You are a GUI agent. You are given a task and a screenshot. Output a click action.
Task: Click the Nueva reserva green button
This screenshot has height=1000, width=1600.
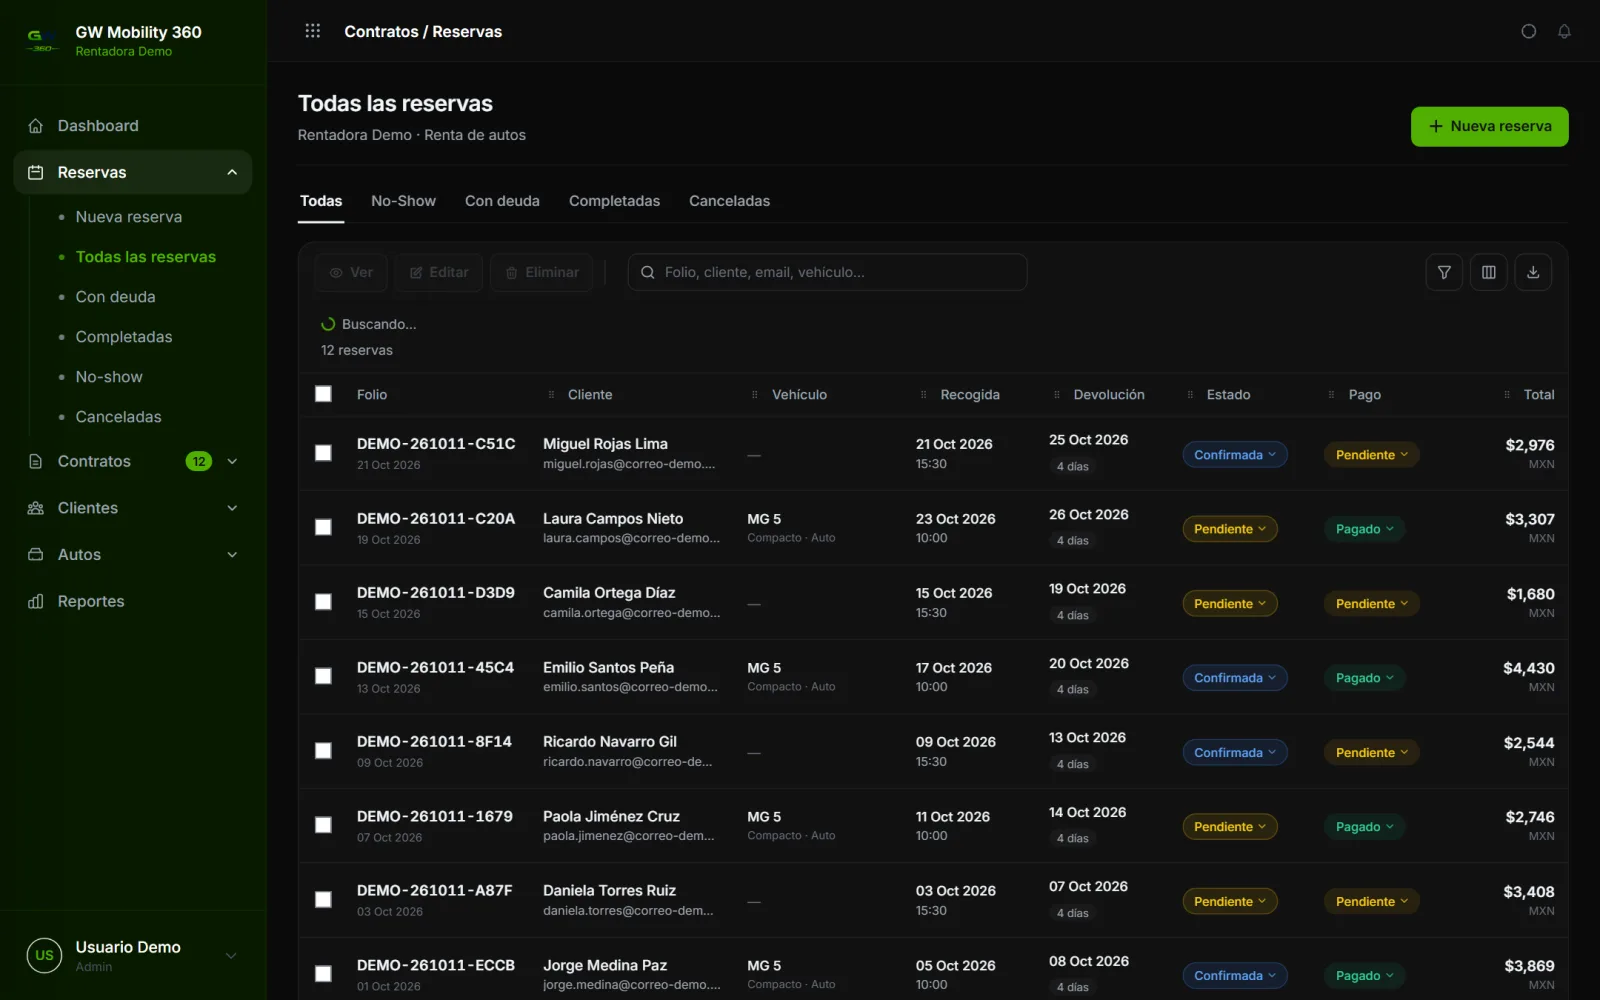[1489, 127]
